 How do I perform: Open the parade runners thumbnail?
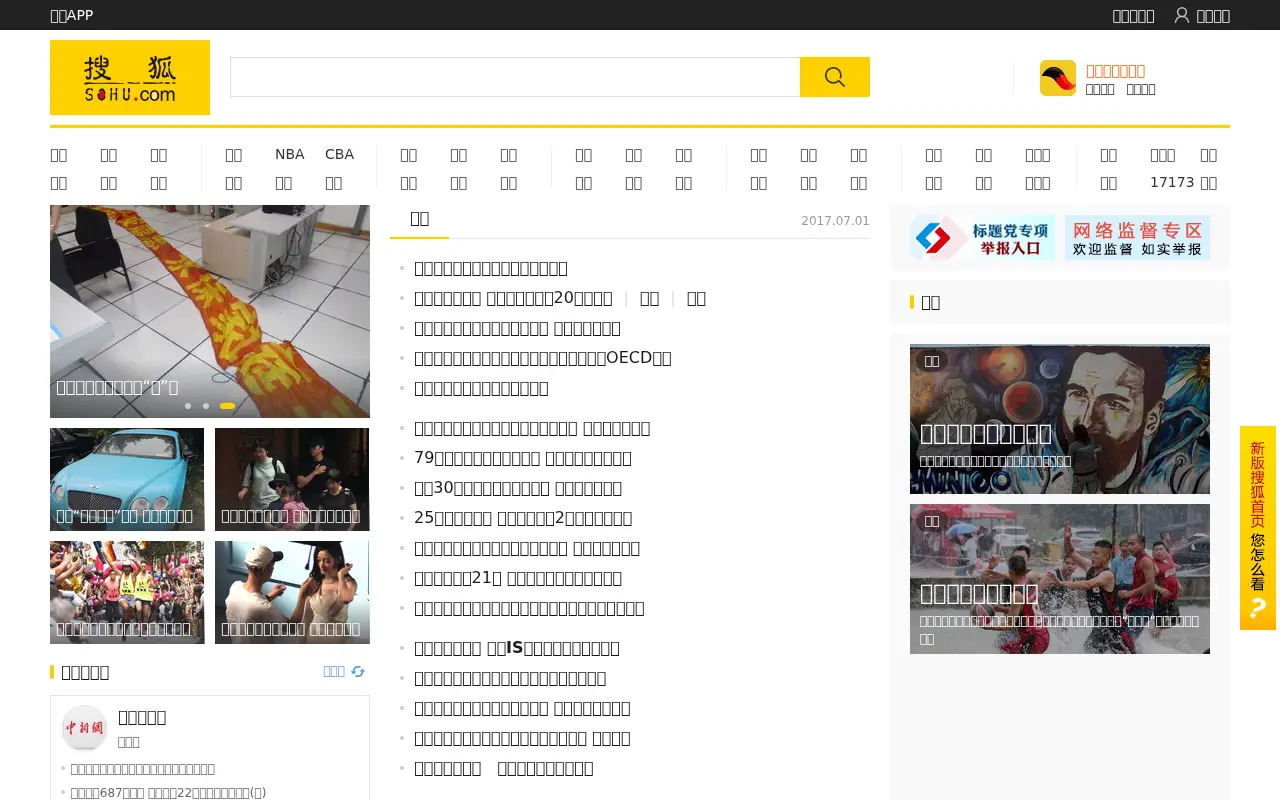tap(127, 592)
